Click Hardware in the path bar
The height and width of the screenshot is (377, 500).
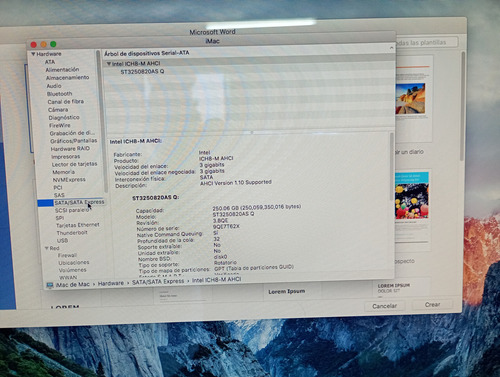[x=111, y=283]
